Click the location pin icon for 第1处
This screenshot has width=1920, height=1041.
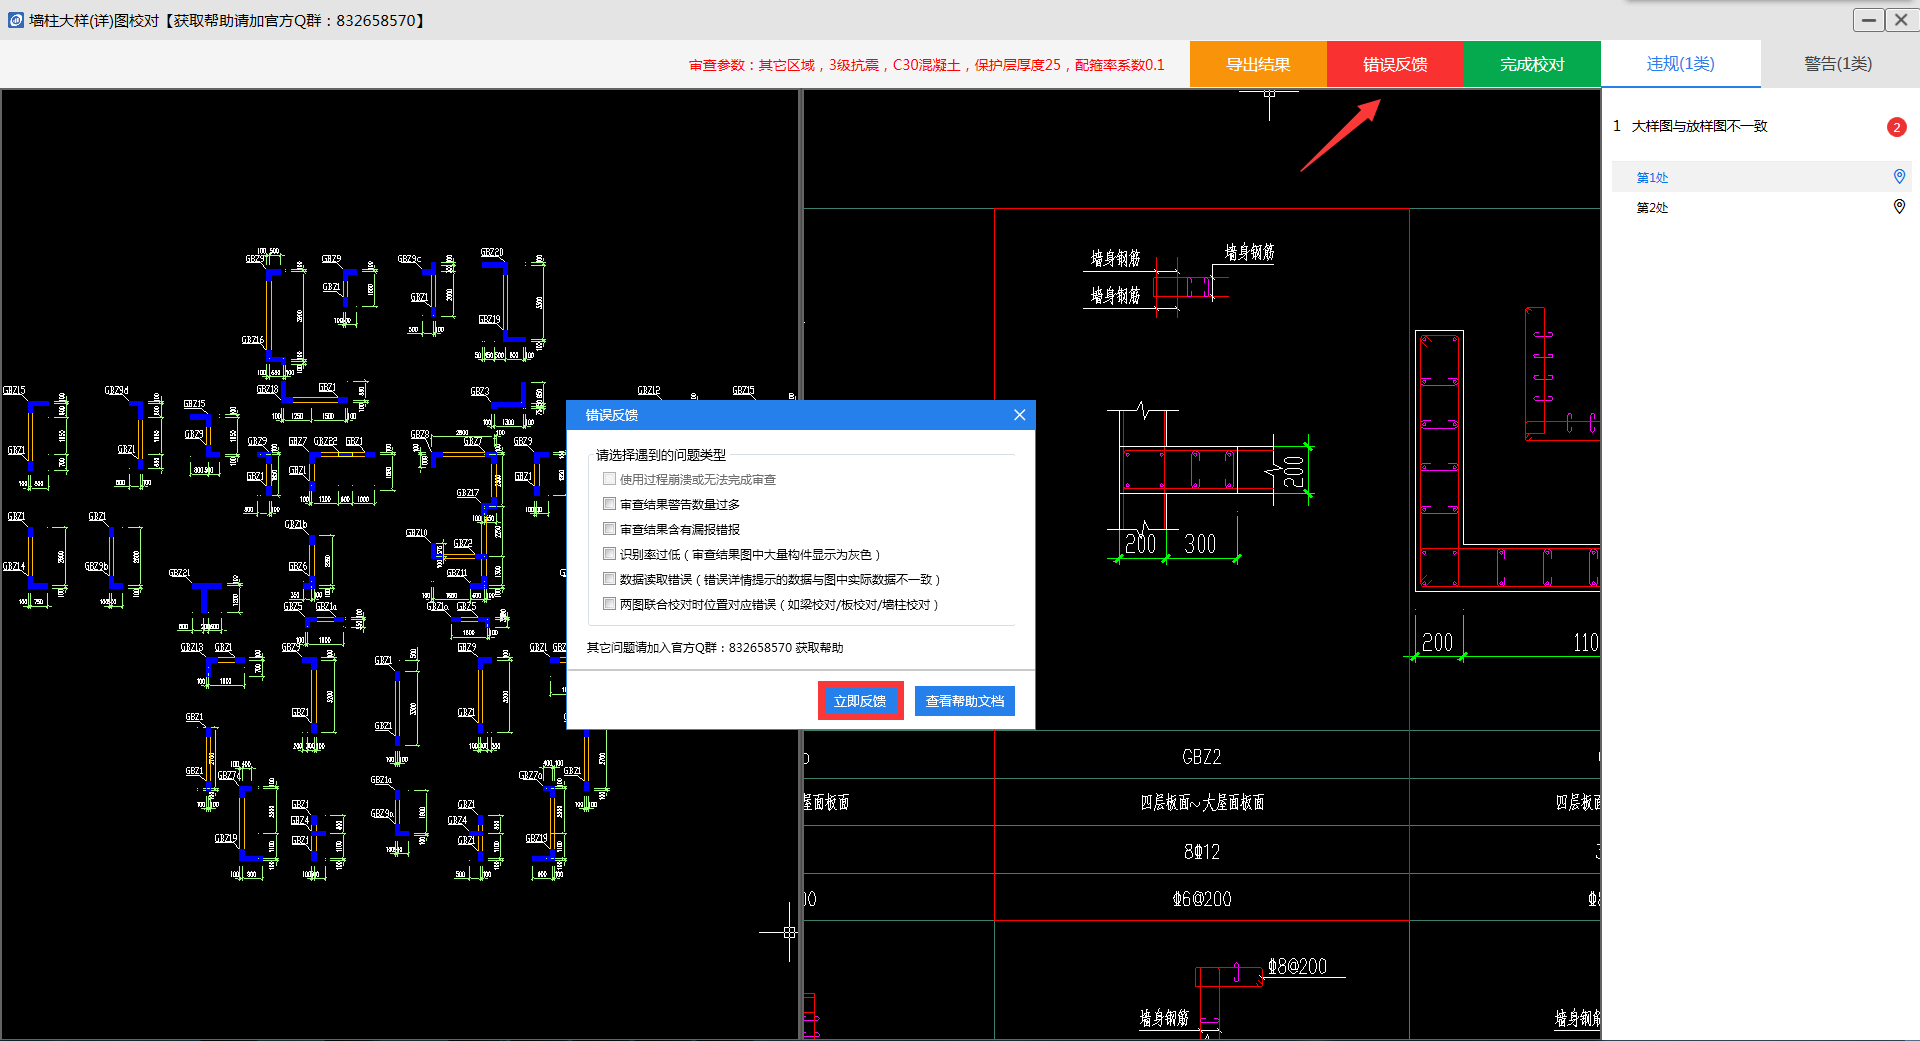(1899, 177)
